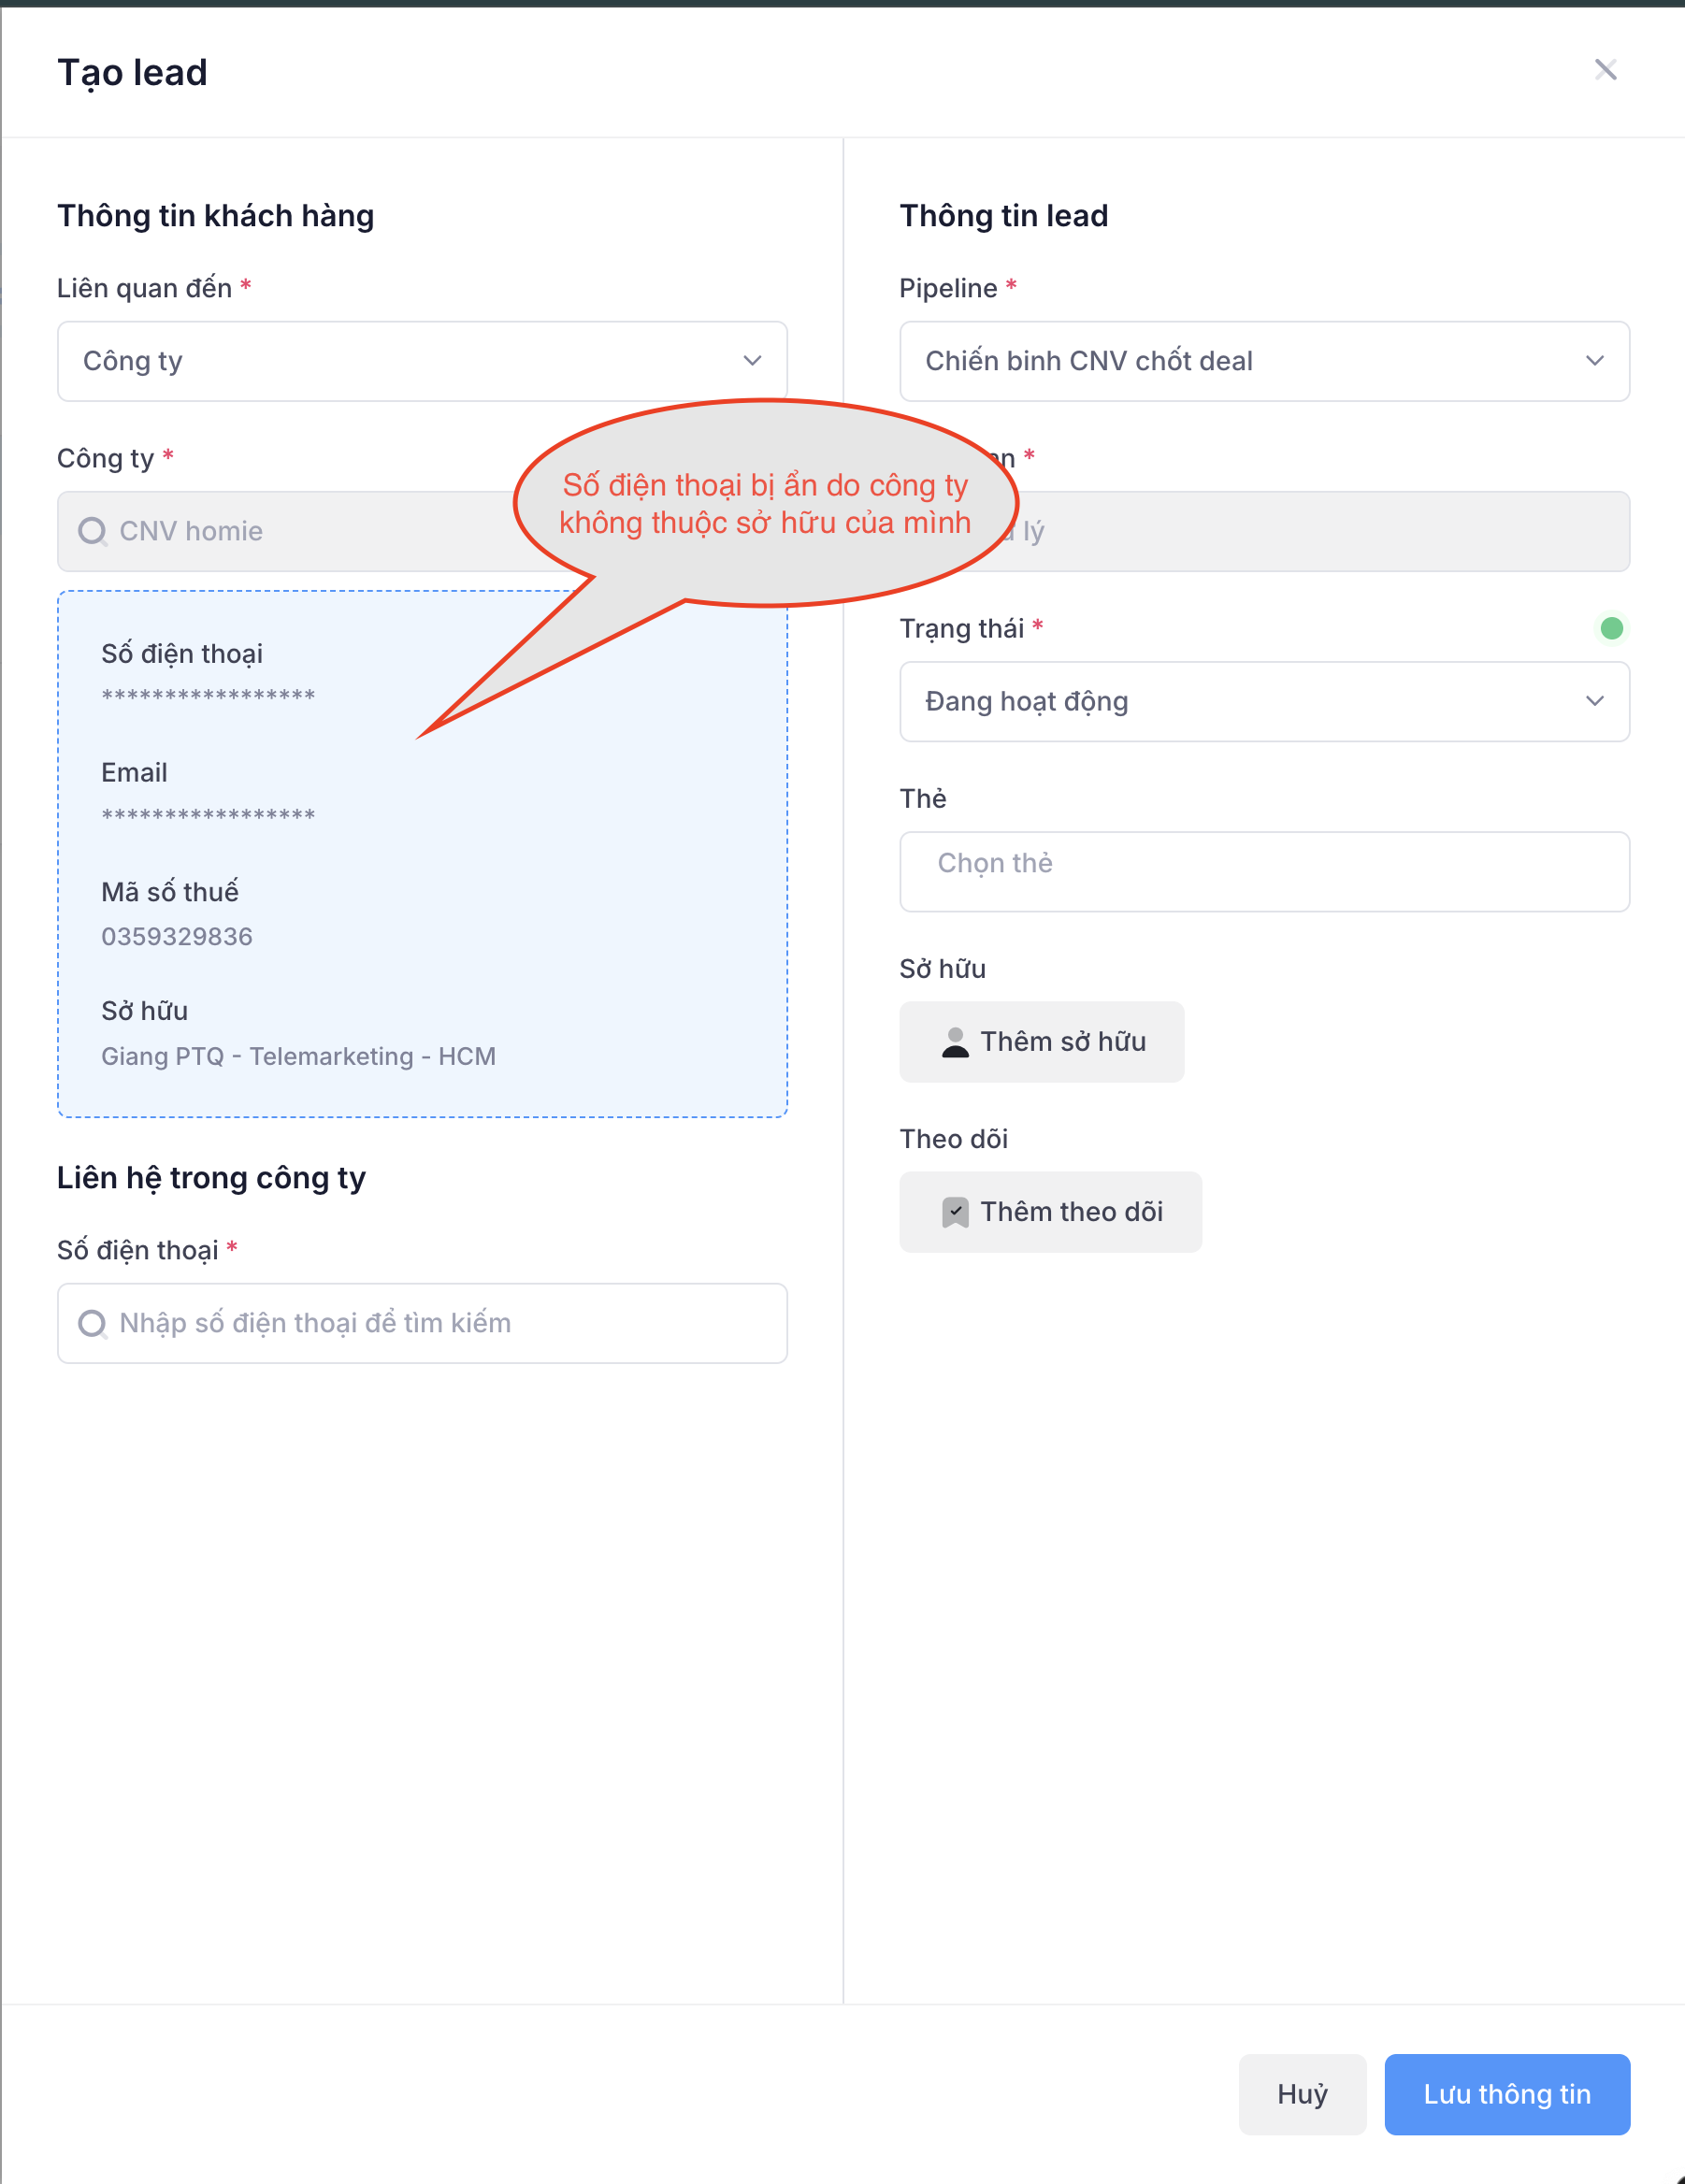Click the magnifier icon beside CNV homie
The height and width of the screenshot is (2184, 1685).
click(93, 531)
